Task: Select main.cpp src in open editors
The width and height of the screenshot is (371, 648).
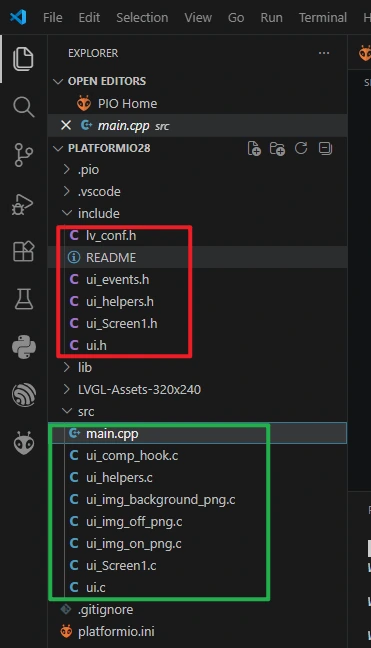Action: (197, 125)
